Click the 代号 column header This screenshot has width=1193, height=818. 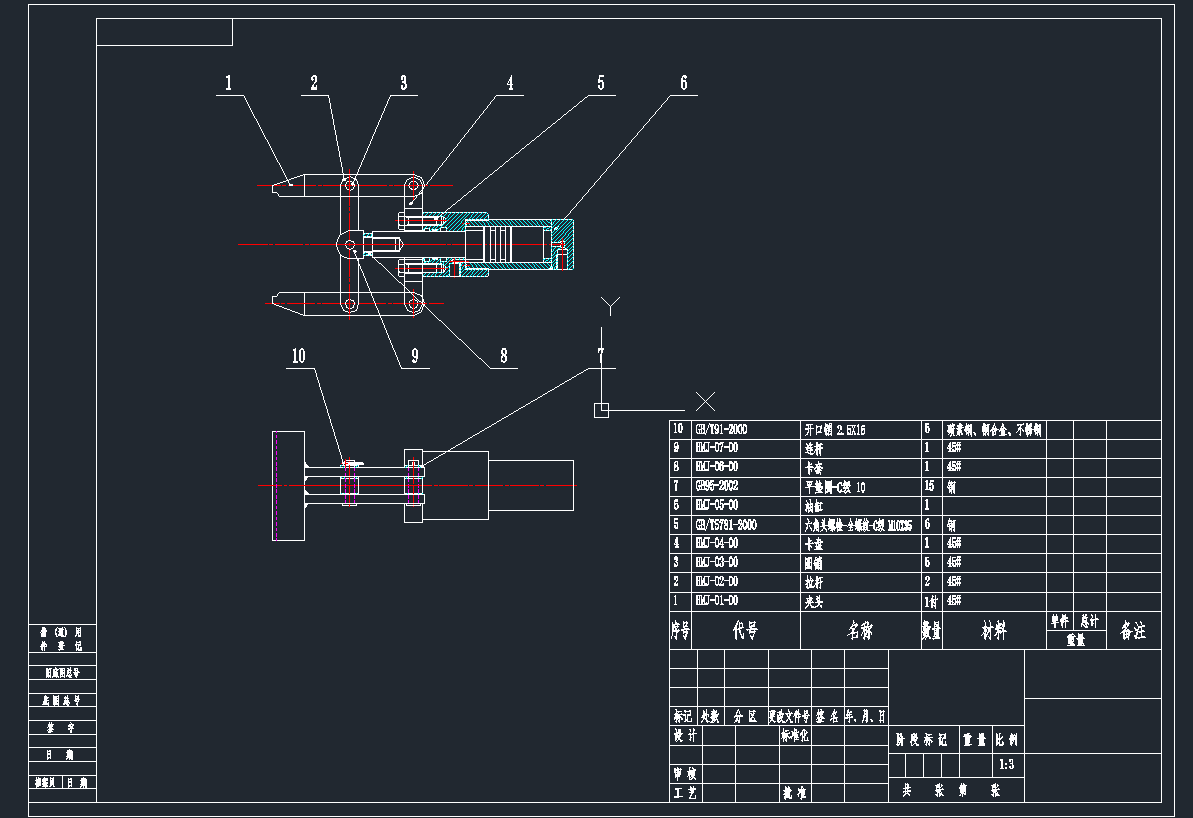(x=746, y=631)
